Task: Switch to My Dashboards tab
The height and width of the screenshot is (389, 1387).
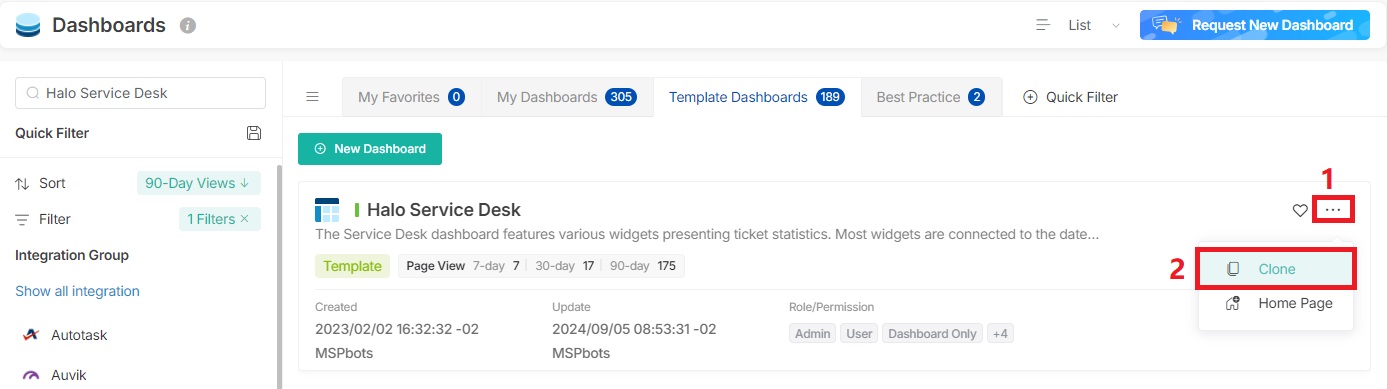Action: [567, 97]
